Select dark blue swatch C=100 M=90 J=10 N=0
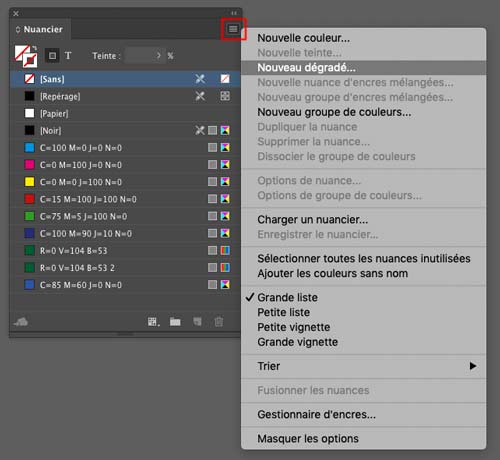The image size is (500, 460). (125, 233)
